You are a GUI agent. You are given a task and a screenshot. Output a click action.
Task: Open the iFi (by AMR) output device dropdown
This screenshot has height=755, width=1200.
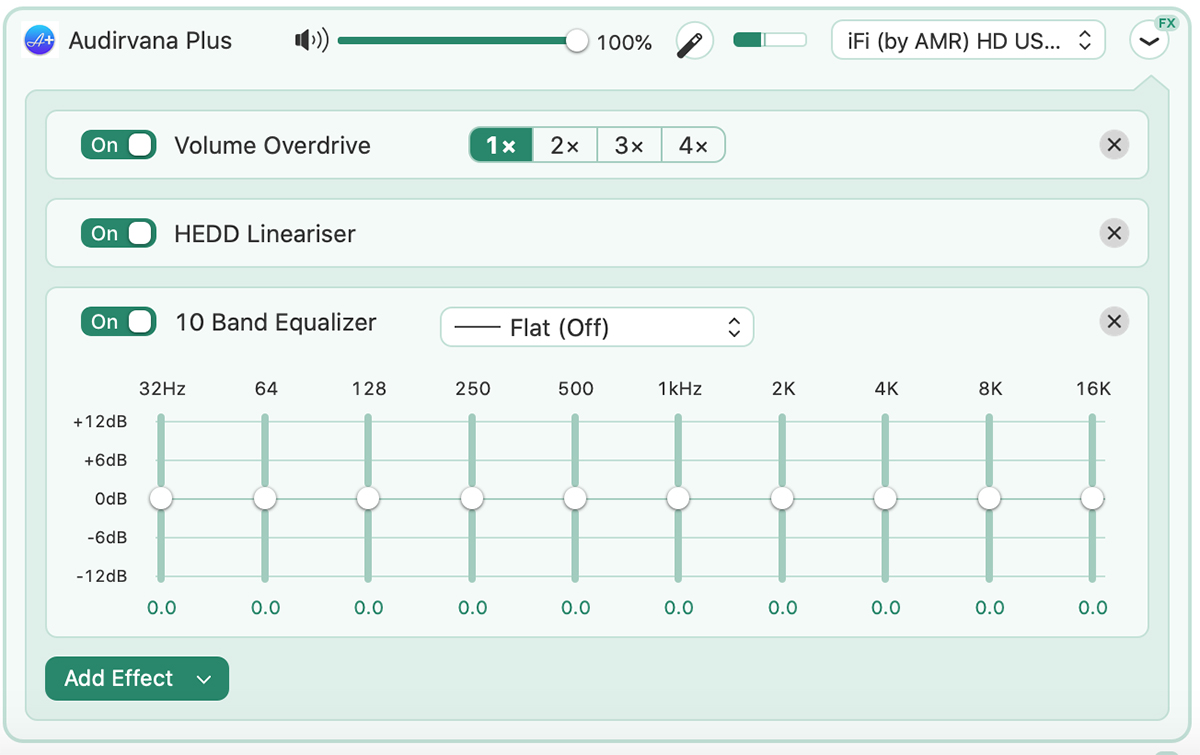968,41
